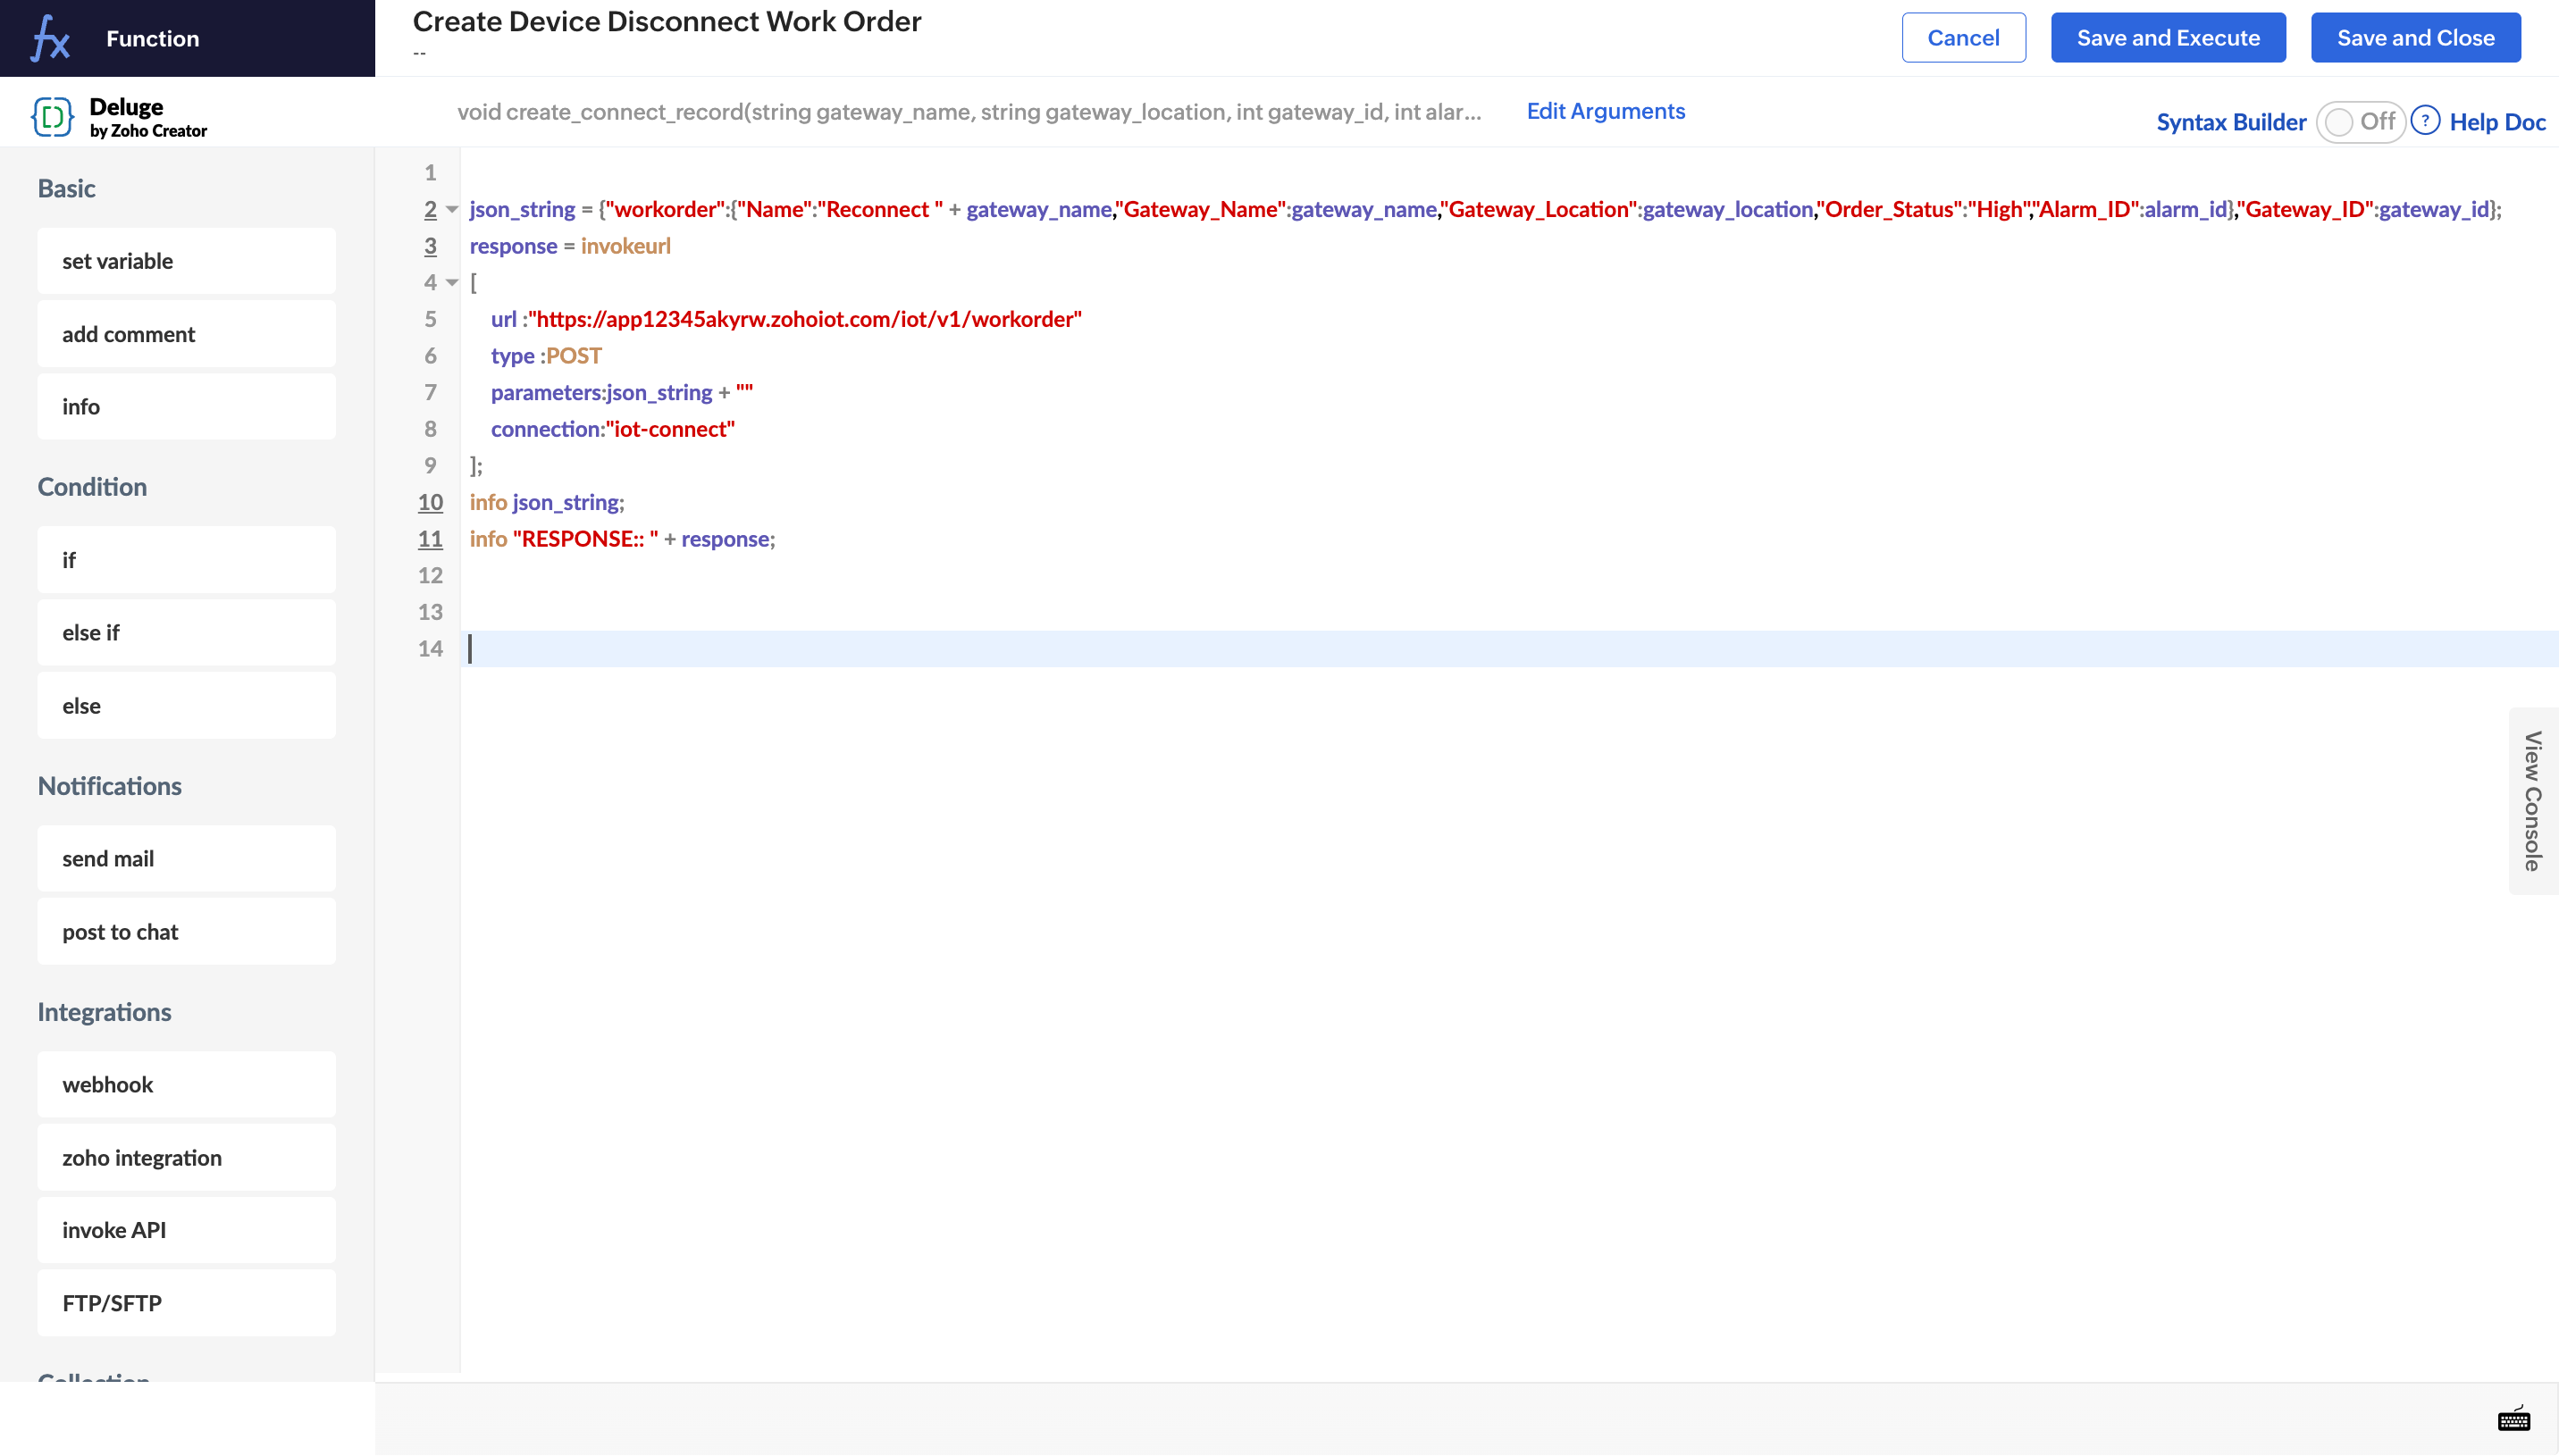Pick the FTP/SFTP integration task
The height and width of the screenshot is (1456, 2559).
(187, 1303)
